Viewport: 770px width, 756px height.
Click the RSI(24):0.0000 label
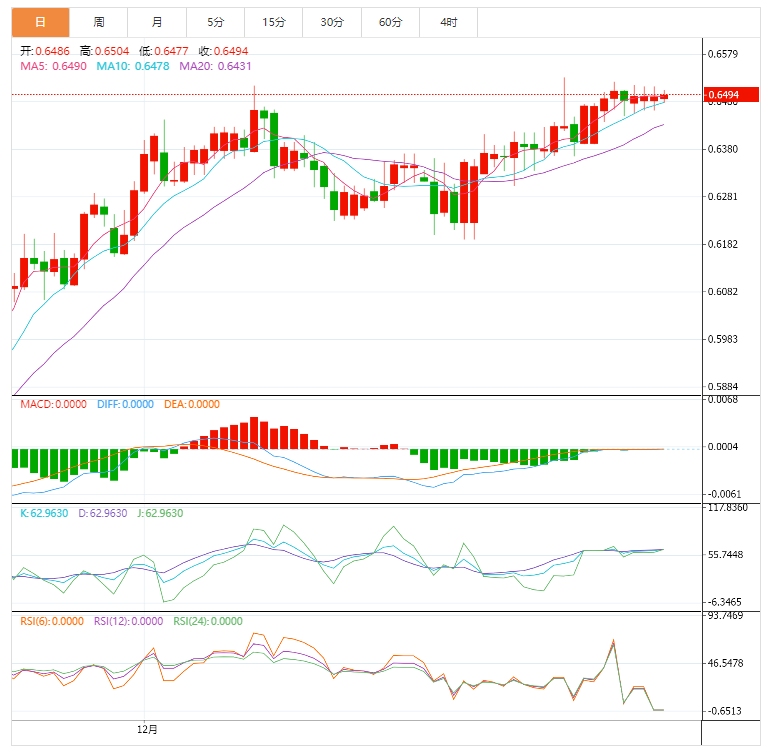point(208,621)
